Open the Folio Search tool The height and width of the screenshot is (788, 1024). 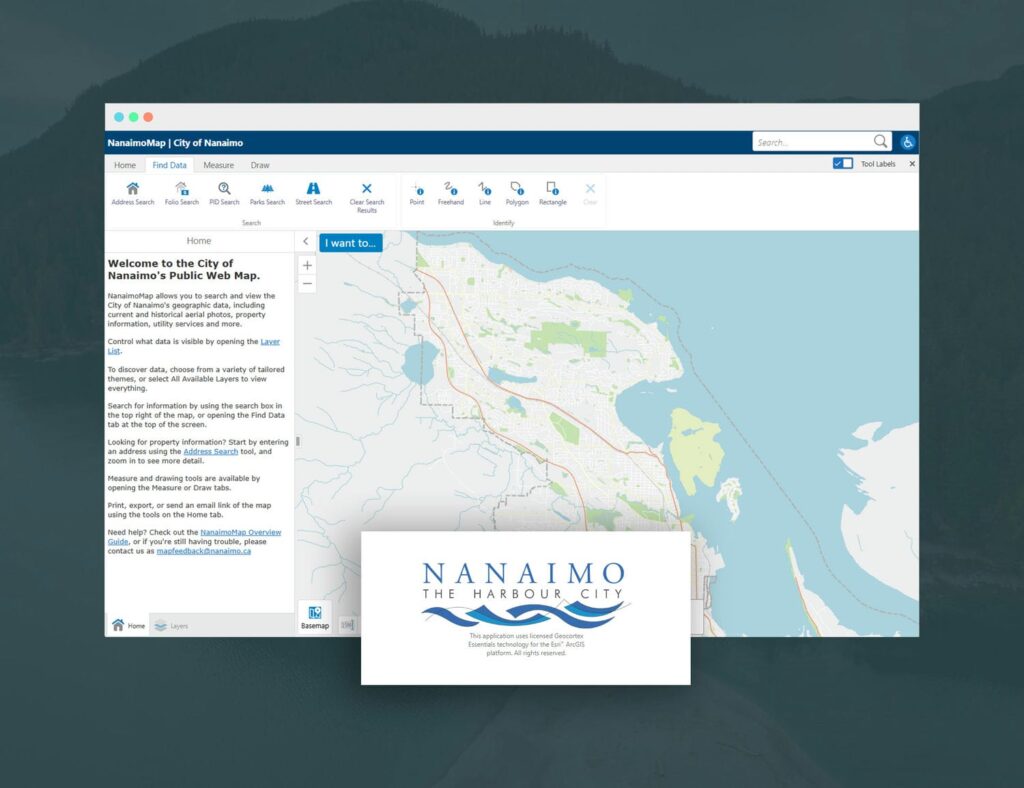[x=181, y=193]
